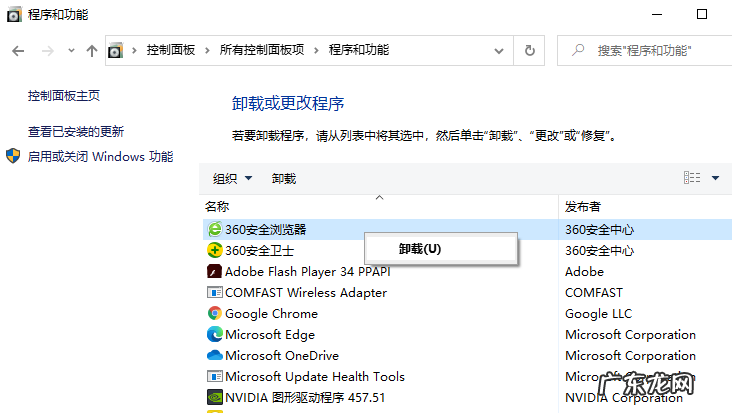Select the 360安全卫士 entry
Screen dimensions: 732x413
pyautogui.click(x=260, y=251)
